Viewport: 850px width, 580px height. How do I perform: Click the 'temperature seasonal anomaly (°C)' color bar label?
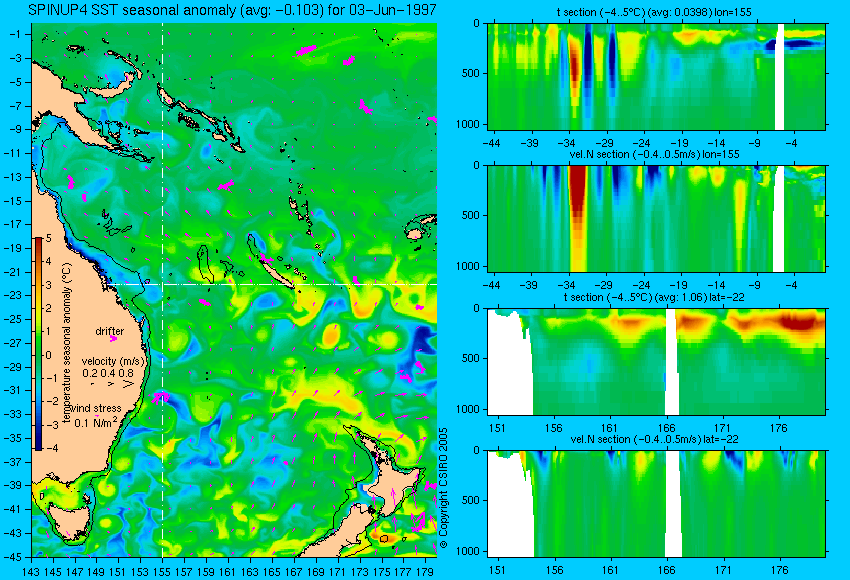pyautogui.click(x=67, y=343)
